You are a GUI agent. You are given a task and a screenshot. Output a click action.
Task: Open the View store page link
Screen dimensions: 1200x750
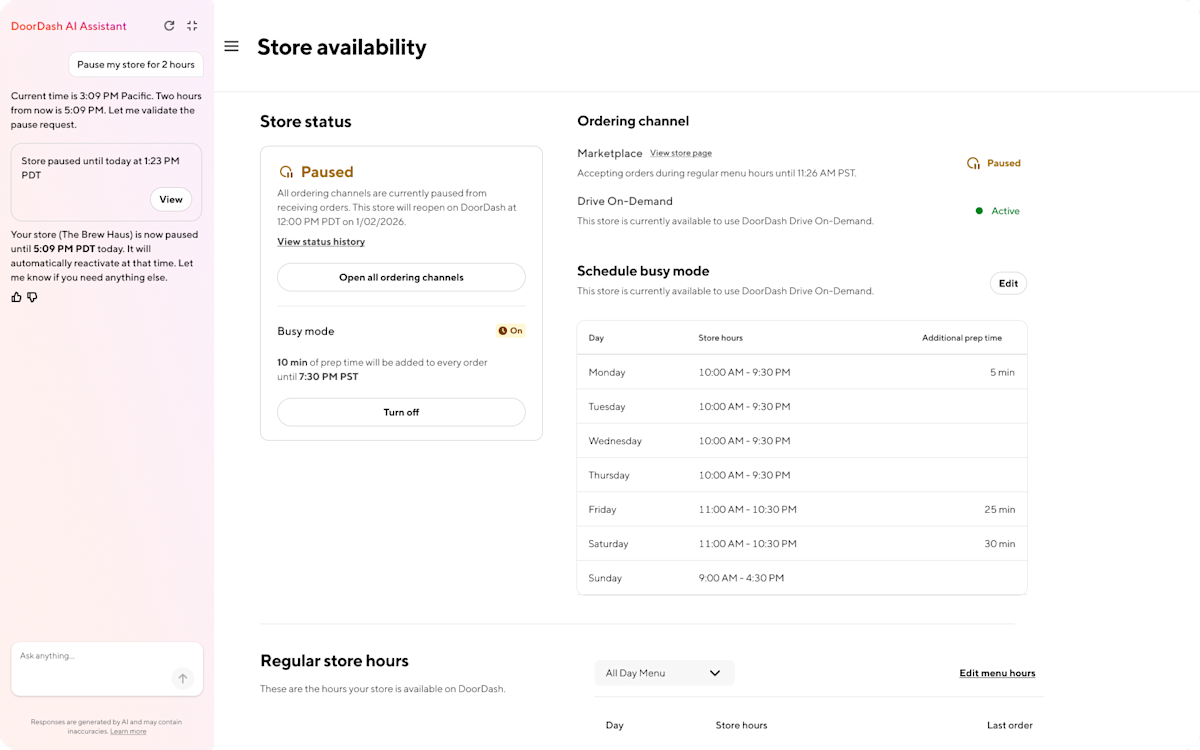[681, 153]
